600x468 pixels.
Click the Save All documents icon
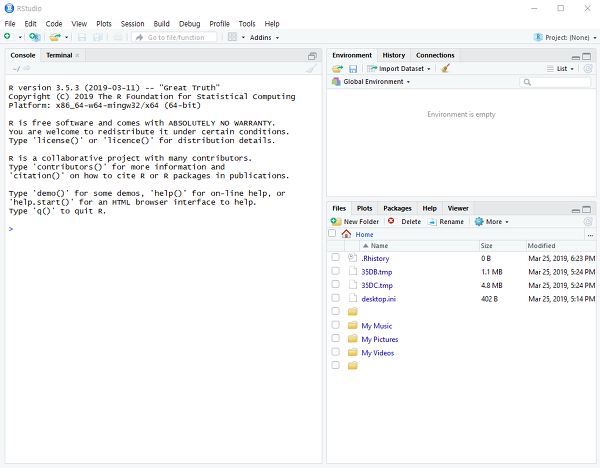(98, 37)
